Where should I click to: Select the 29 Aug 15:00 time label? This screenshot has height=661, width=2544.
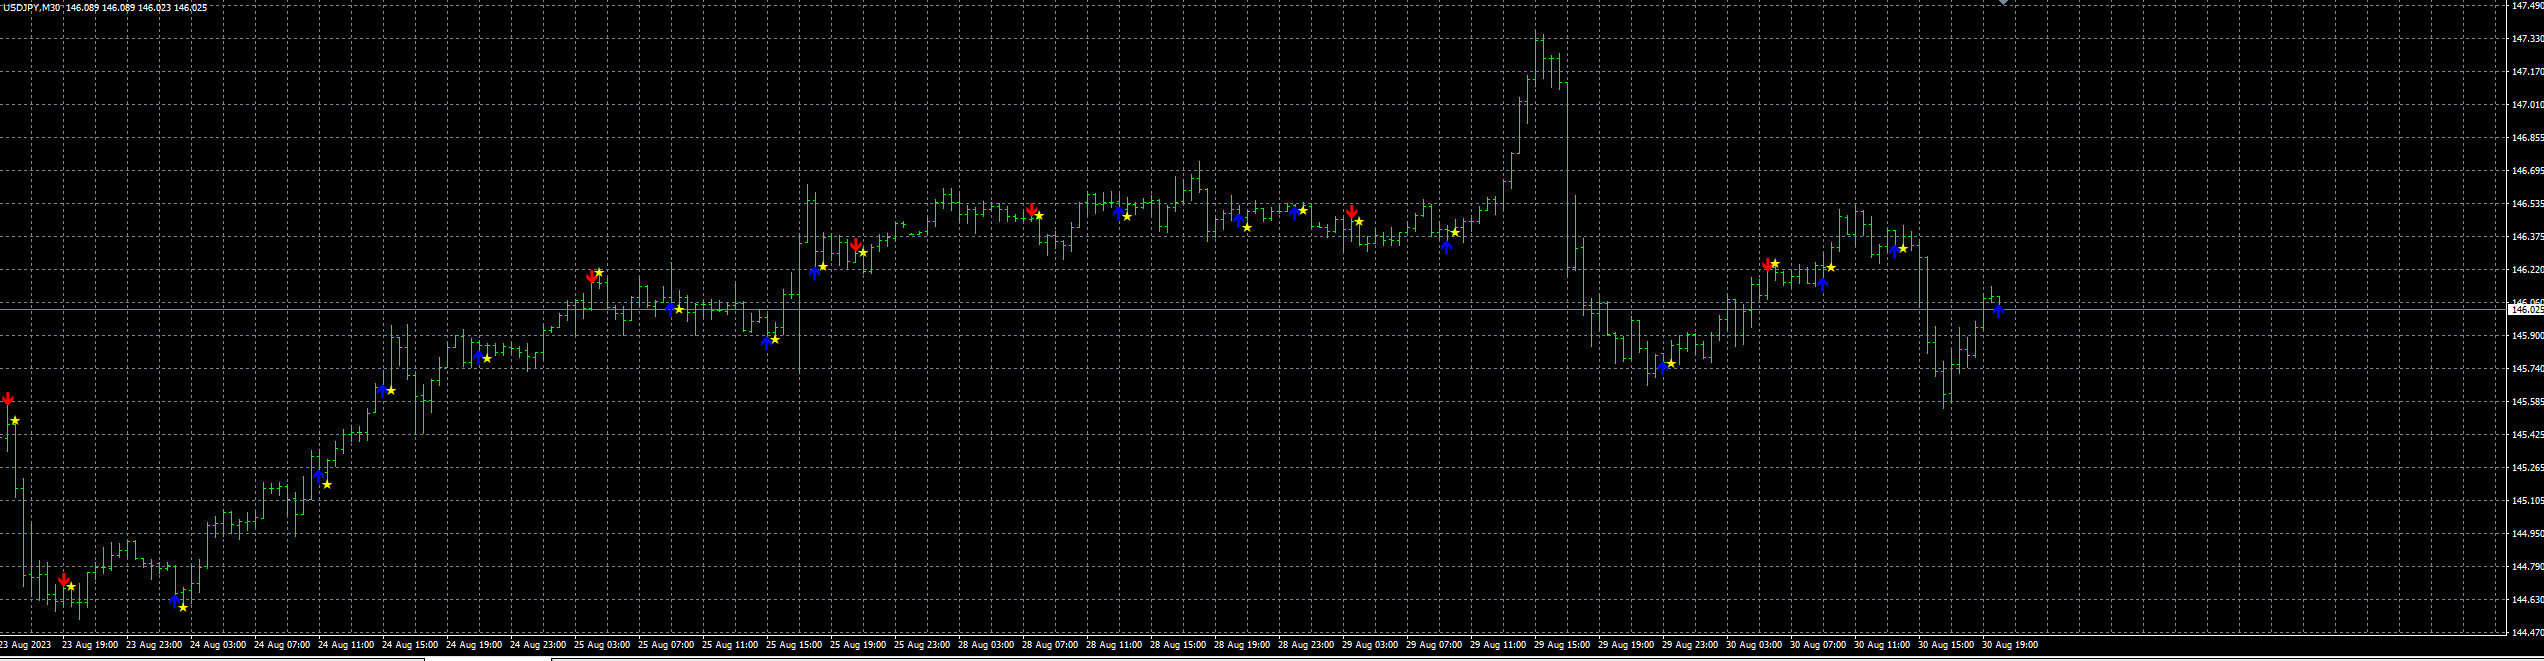click(x=1562, y=645)
